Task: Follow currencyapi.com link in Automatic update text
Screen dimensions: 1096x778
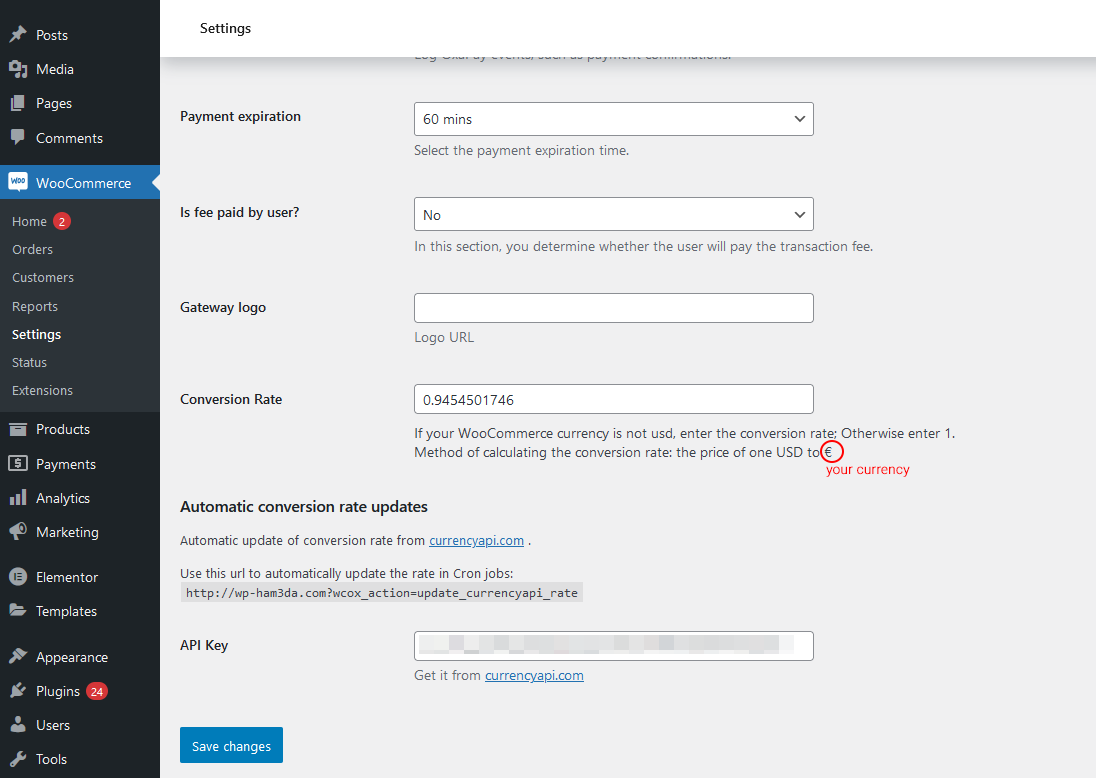Action: (476, 540)
